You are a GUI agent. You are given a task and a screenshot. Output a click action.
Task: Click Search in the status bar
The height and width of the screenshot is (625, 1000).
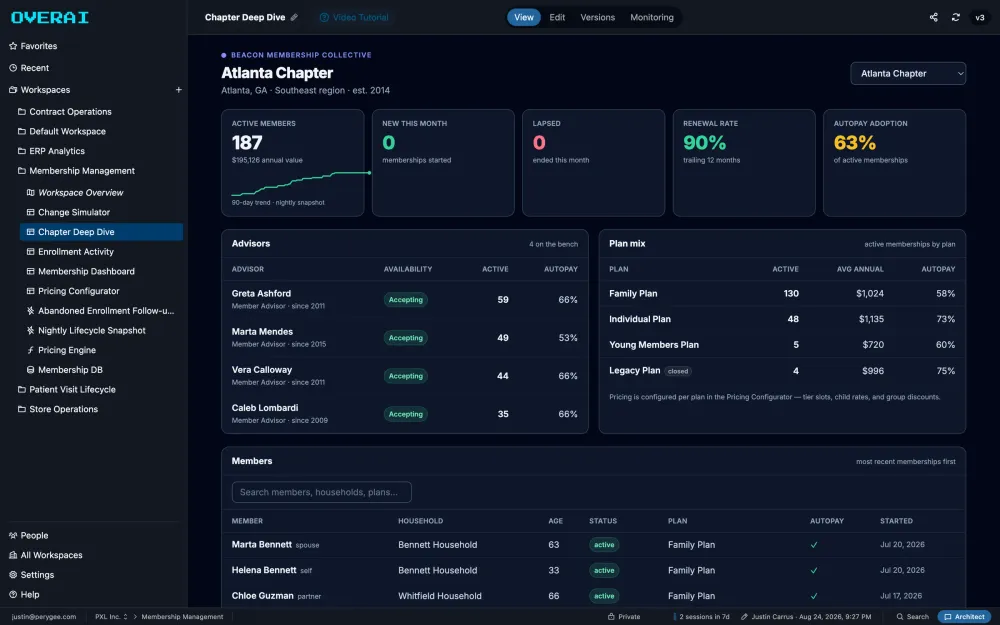[913, 617]
